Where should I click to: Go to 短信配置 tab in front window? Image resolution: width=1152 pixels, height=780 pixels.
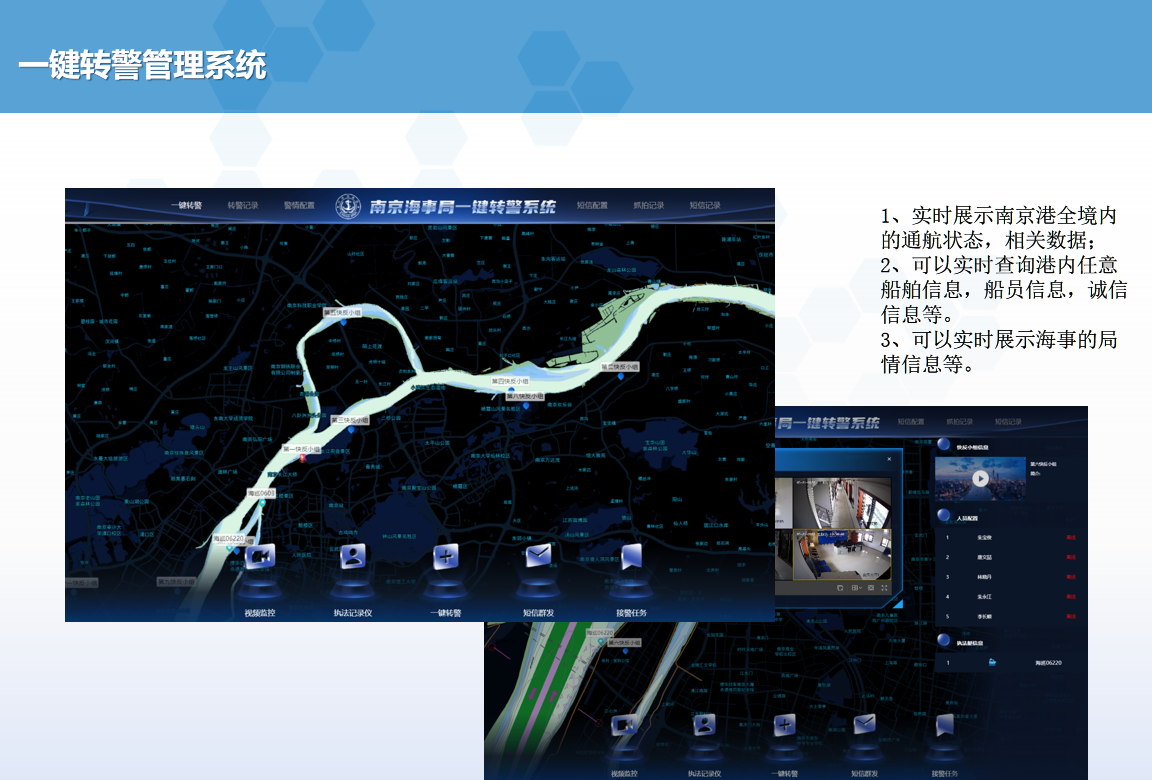tap(592, 206)
